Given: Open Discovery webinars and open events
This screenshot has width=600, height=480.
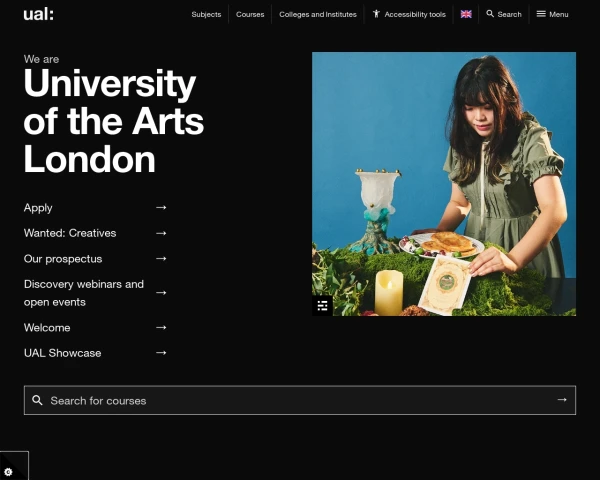Looking at the screenshot, I should pos(84,293).
